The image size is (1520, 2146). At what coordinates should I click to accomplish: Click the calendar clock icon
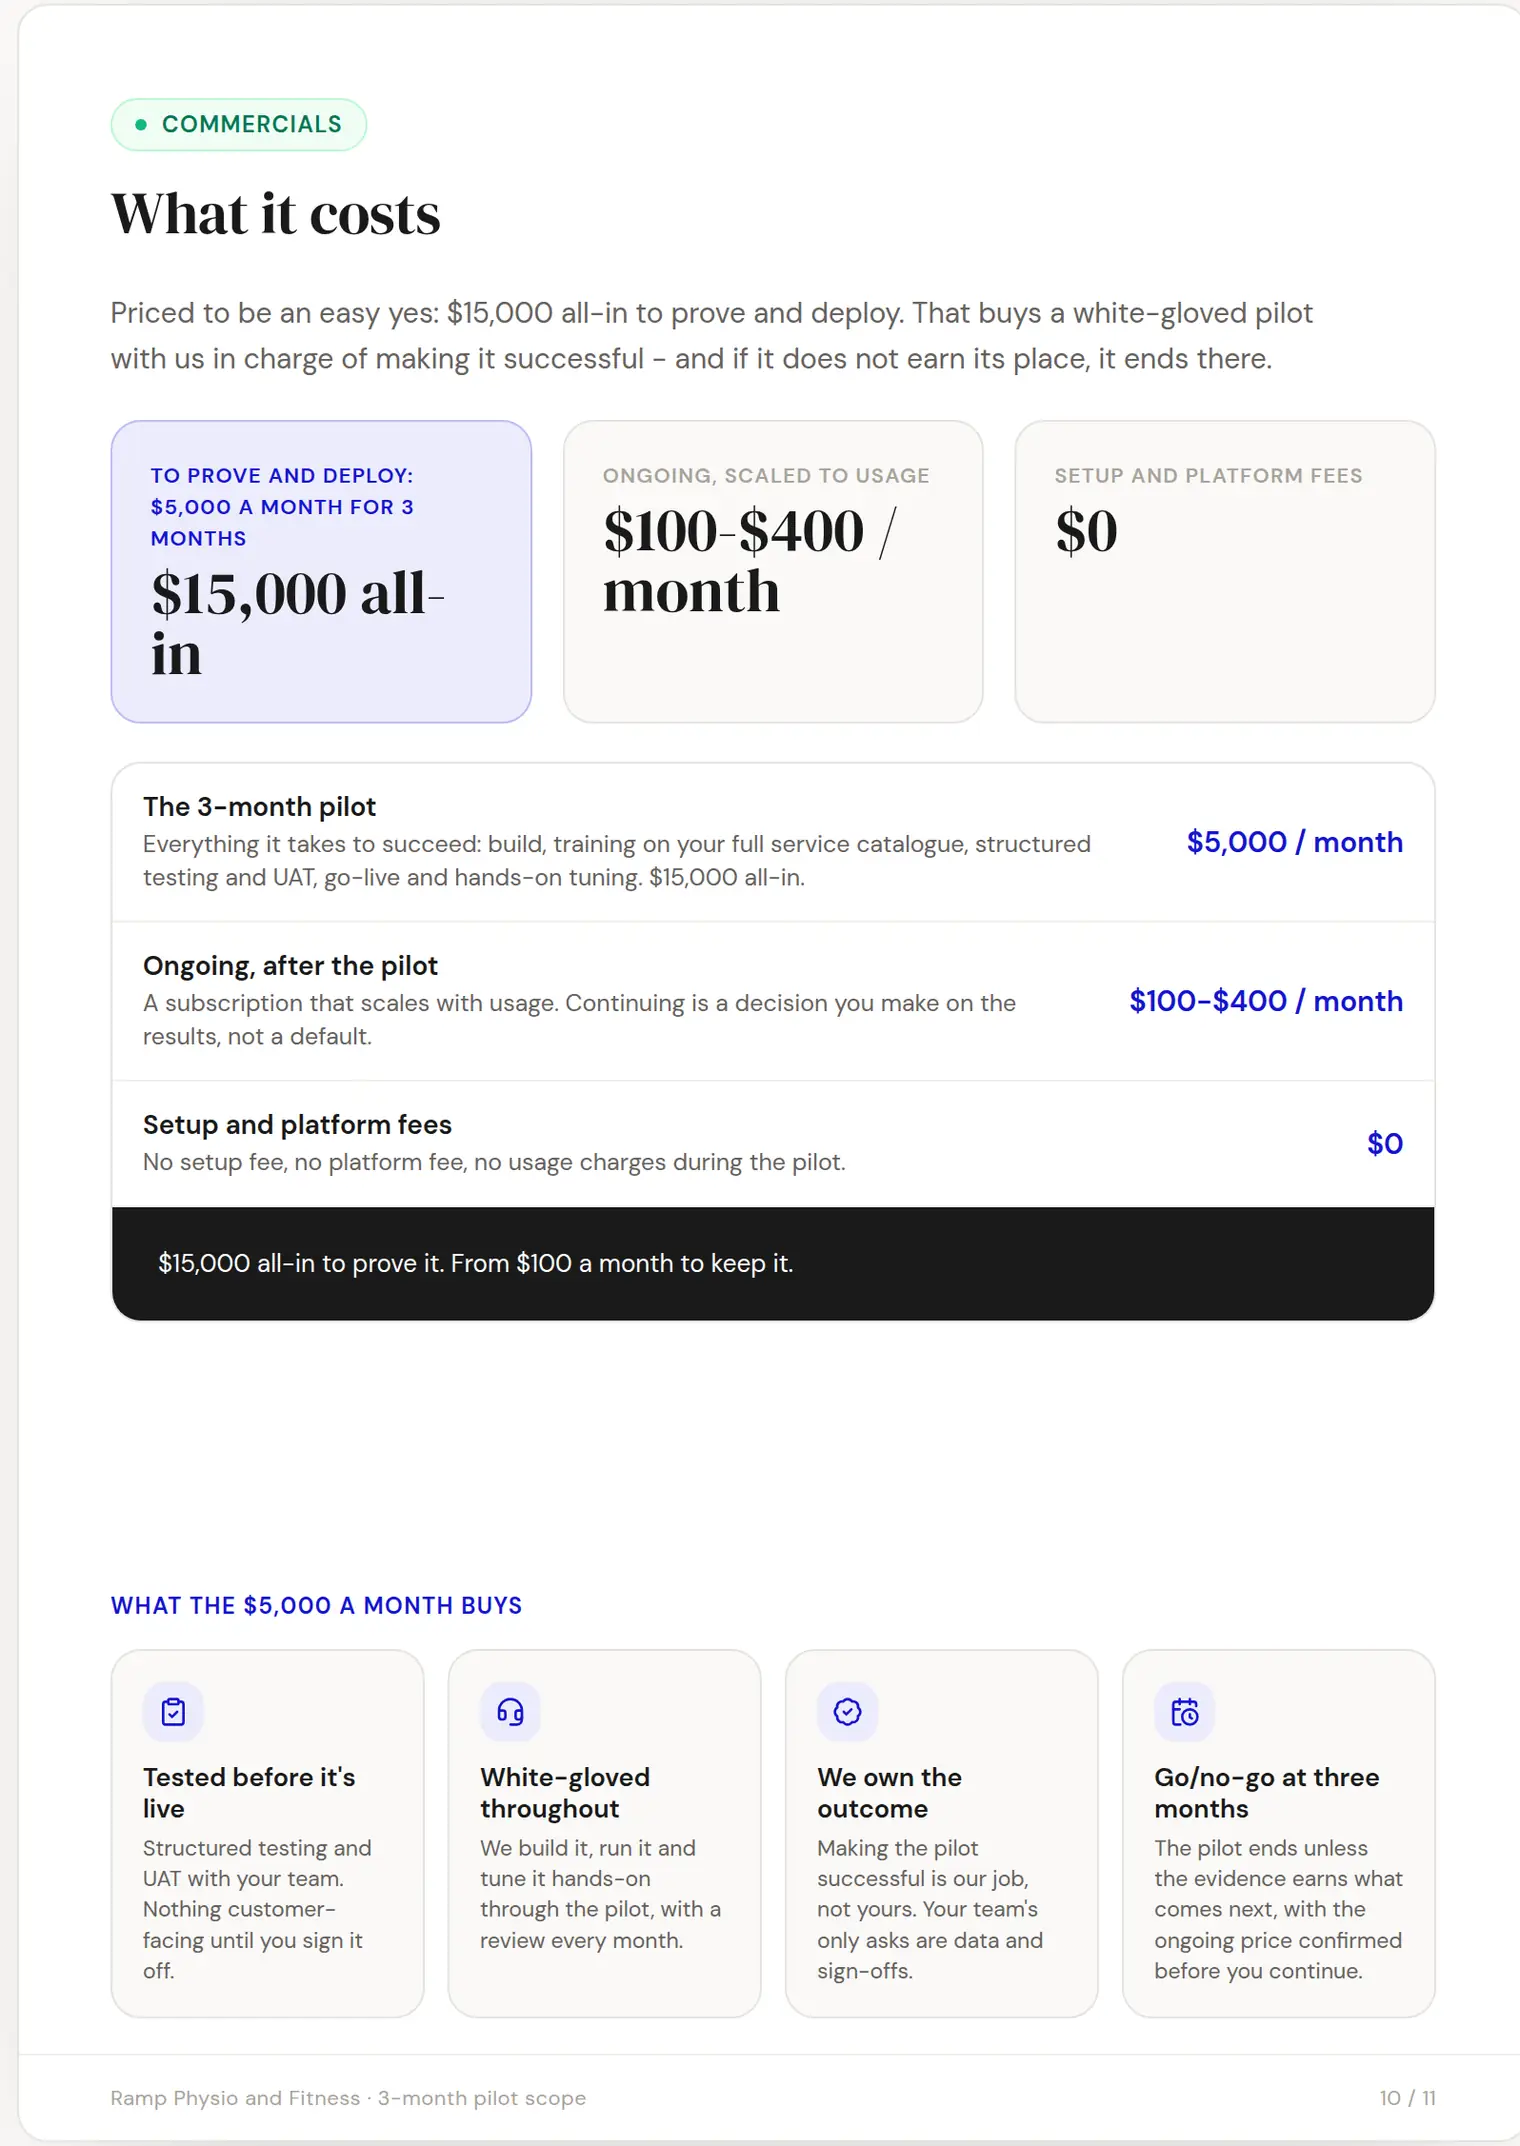click(x=1184, y=1712)
